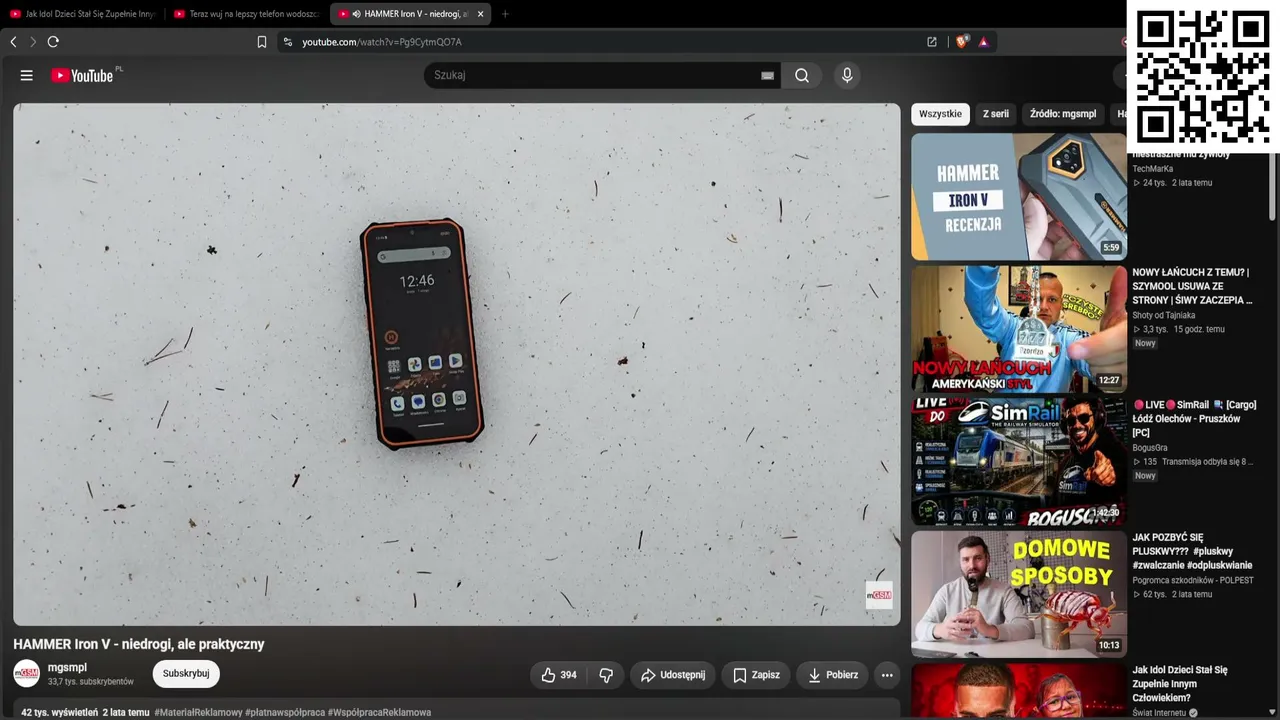Open the 'mgsmpl' channel name link

pos(67,667)
